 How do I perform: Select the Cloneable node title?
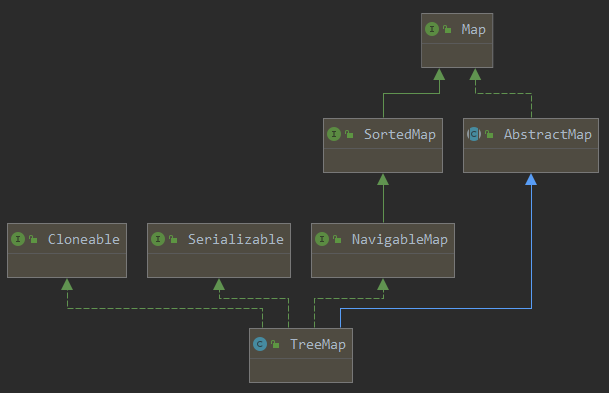84,239
